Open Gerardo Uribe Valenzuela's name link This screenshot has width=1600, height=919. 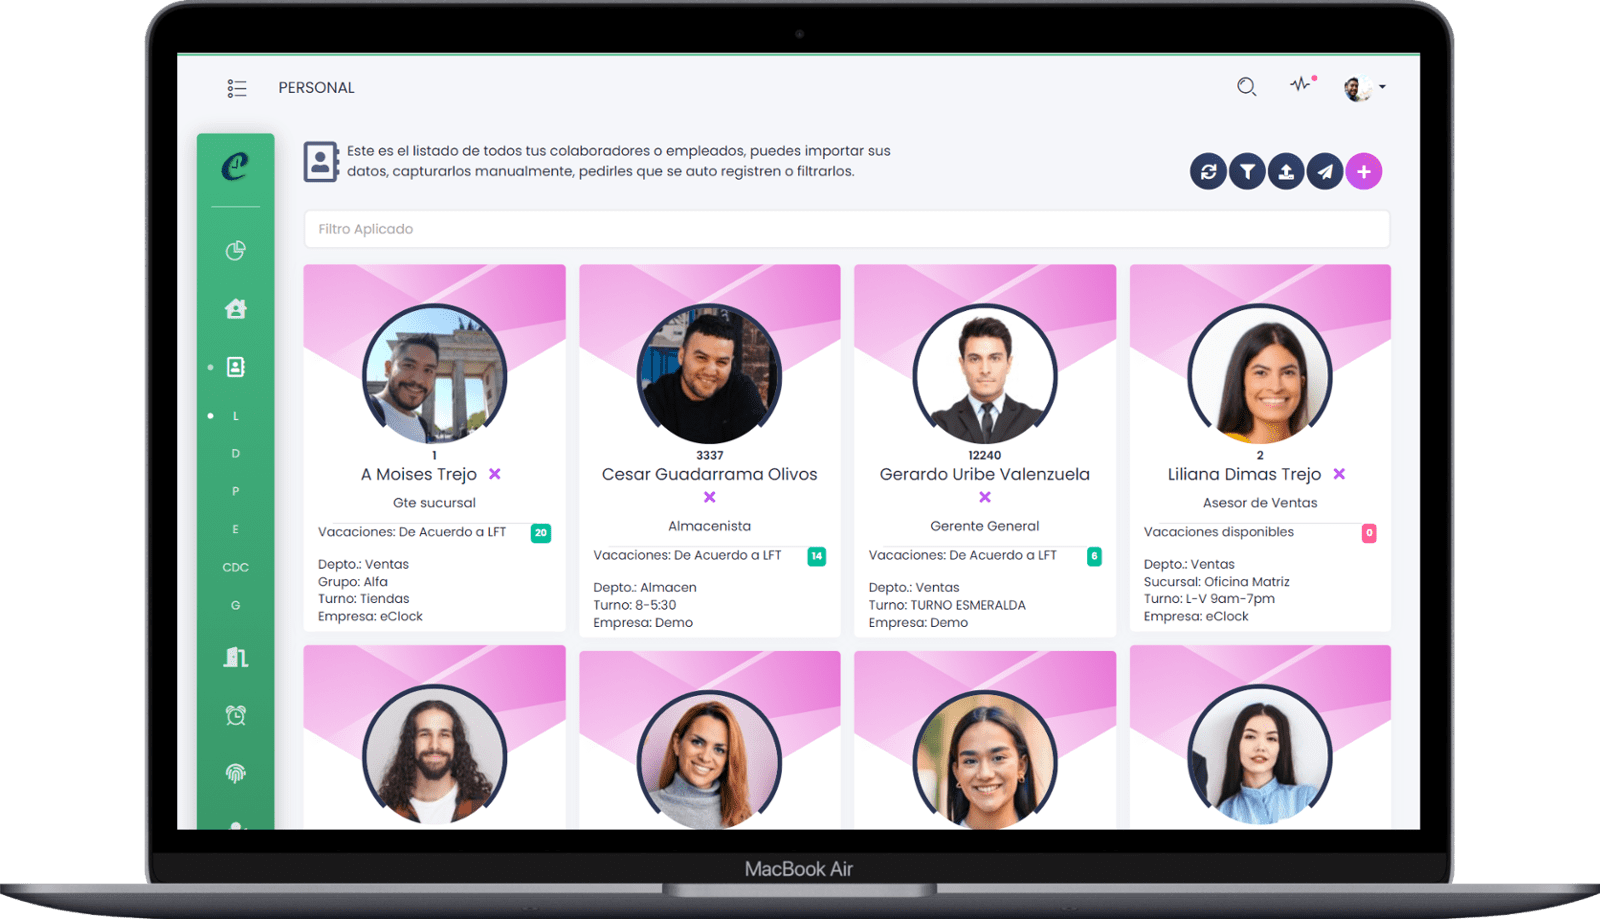point(984,474)
